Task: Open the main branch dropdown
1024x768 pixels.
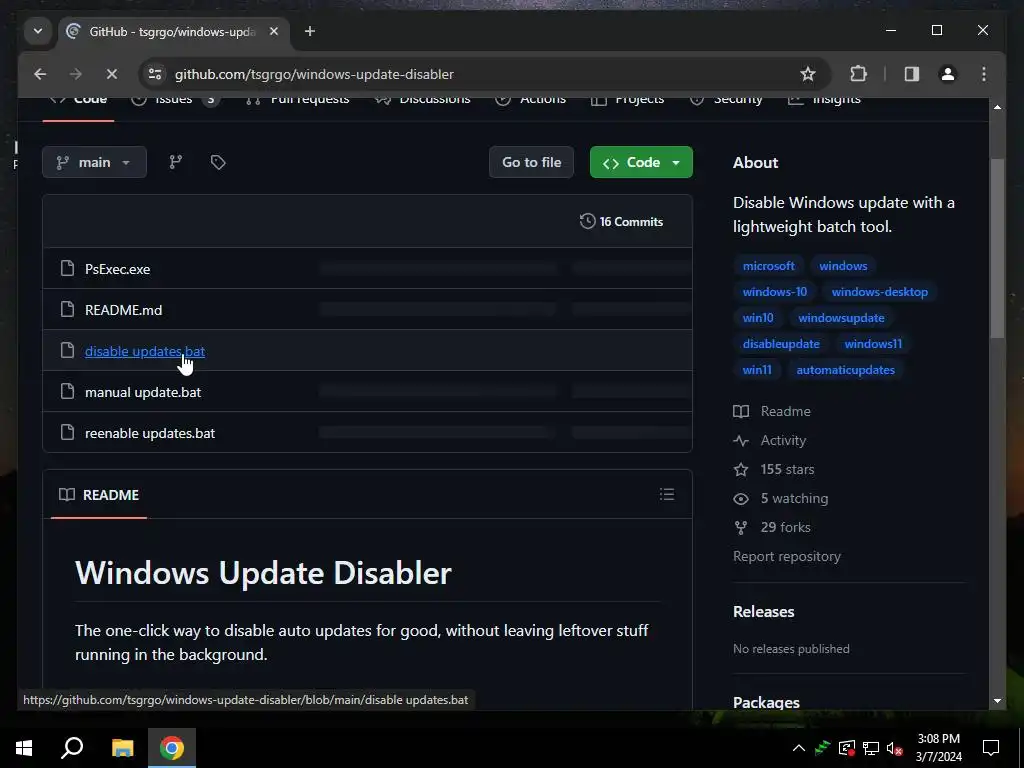Action: 94,162
